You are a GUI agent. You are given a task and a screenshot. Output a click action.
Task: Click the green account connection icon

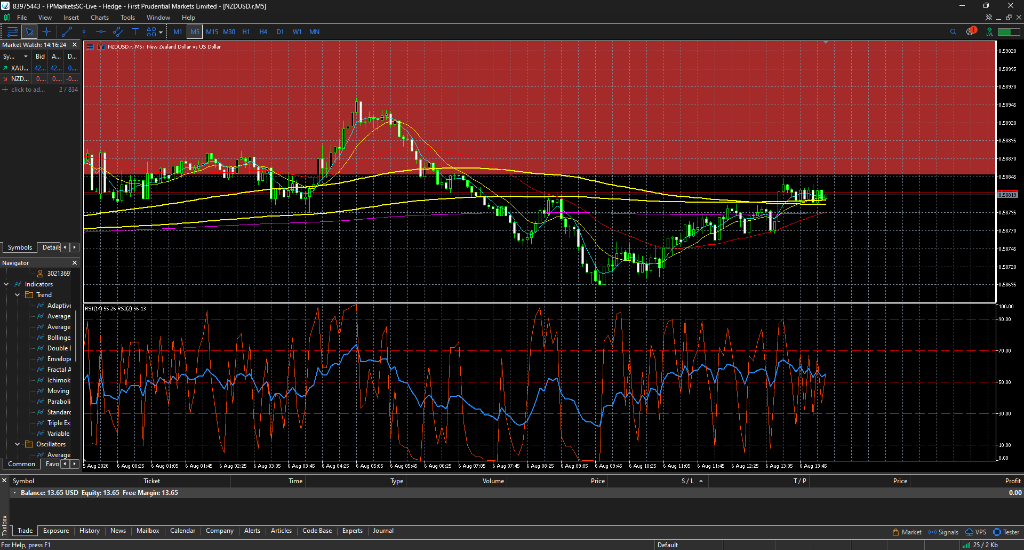click(x=990, y=31)
